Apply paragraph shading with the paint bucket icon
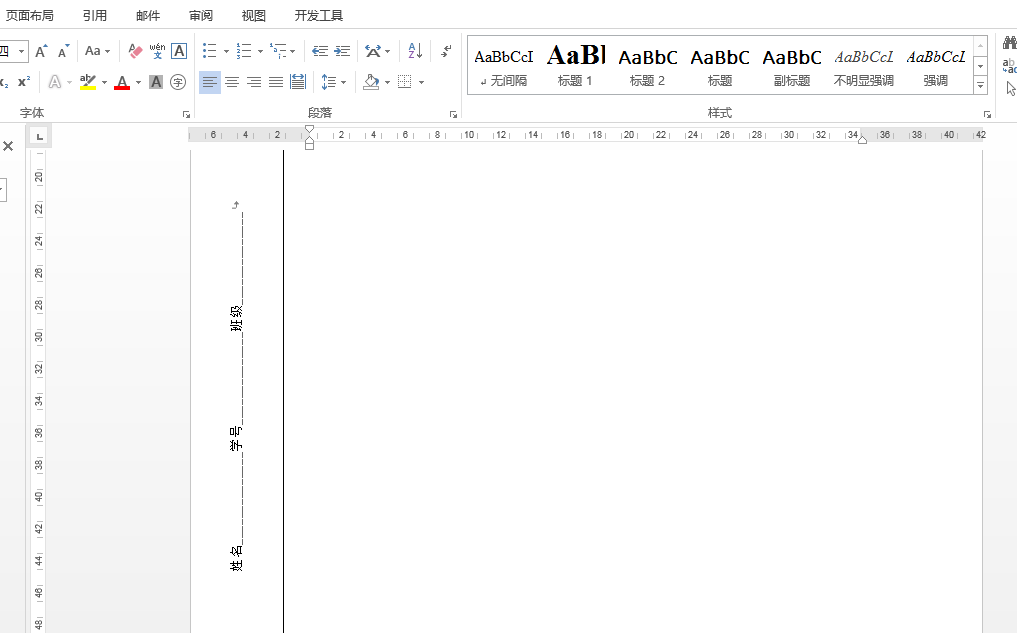The height and width of the screenshot is (633, 1017). tap(371, 82)
